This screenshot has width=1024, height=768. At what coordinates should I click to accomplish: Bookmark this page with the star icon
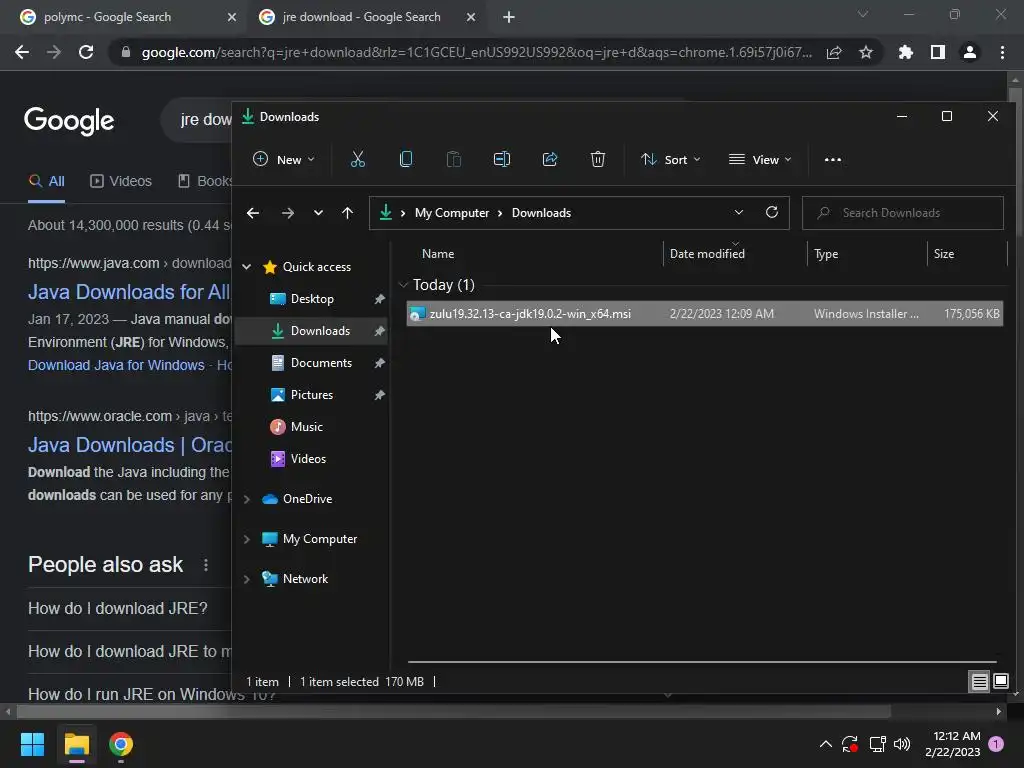[x=866, y=52]
